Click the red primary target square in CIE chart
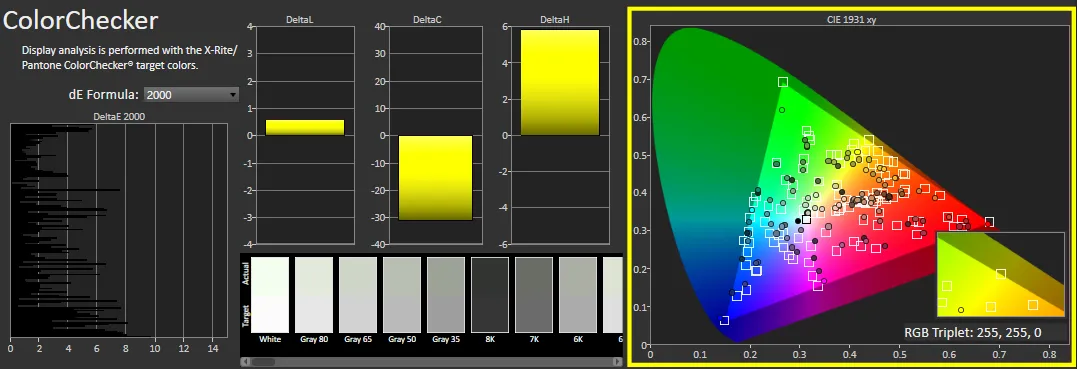The height and width of the screenshot is (369, 1077). point(989,222)
